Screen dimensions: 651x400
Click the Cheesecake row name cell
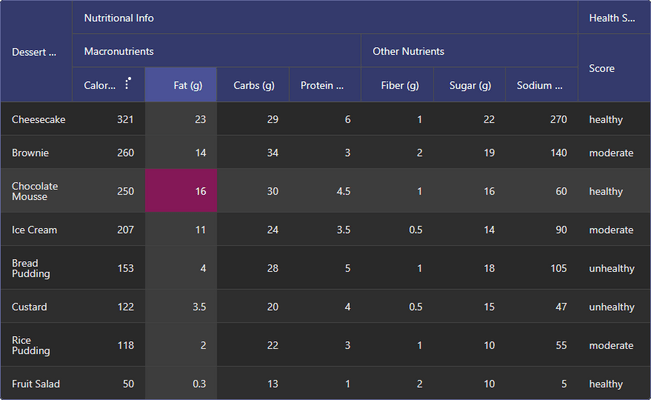[38, 120]
